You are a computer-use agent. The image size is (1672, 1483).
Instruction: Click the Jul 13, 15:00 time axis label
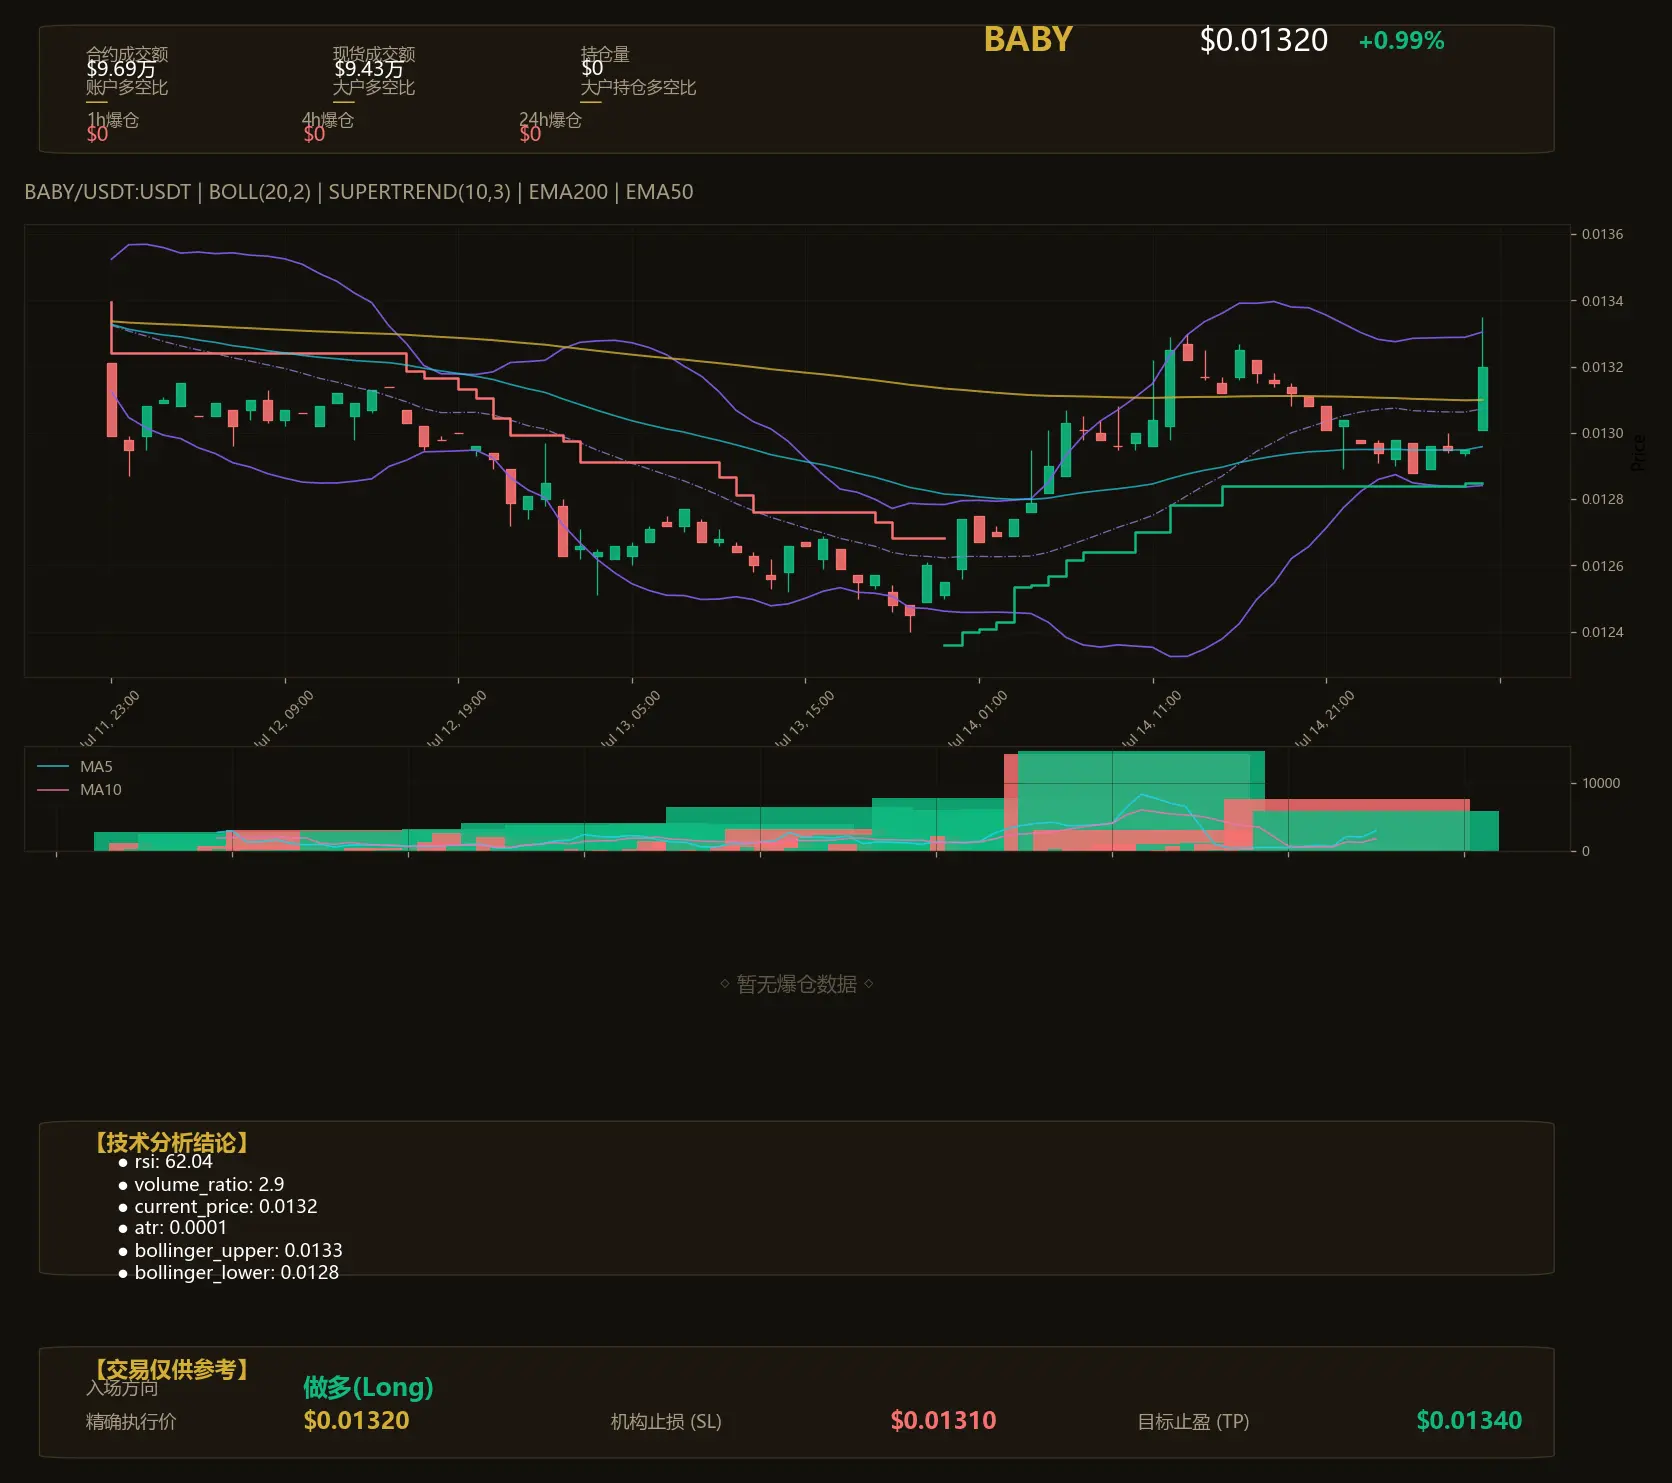coord(803,719)
